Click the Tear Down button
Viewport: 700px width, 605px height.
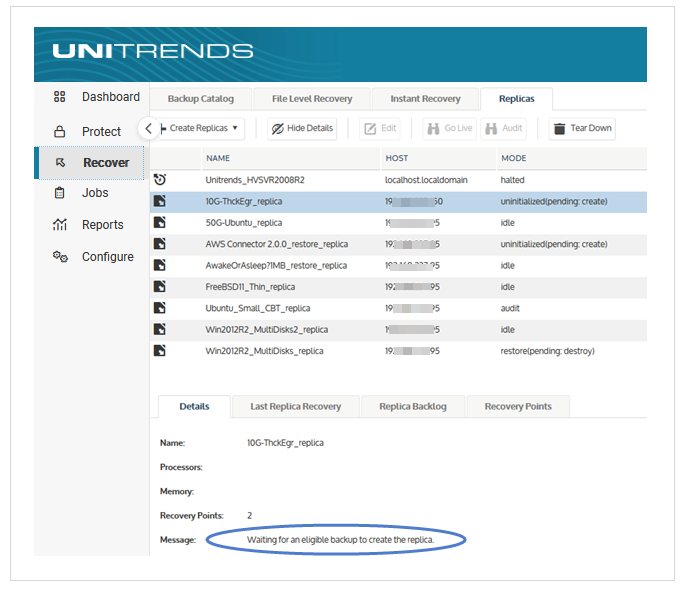click(582, 129)
